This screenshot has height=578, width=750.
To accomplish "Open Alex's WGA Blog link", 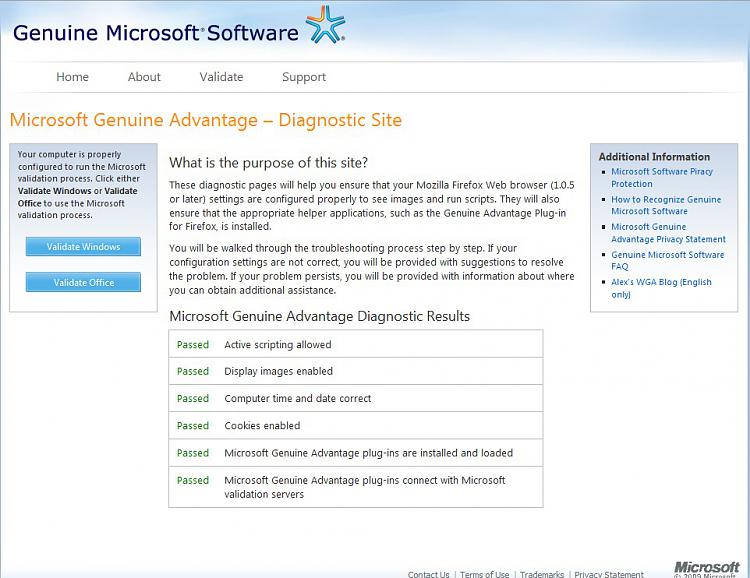I will tap(661, 288).
